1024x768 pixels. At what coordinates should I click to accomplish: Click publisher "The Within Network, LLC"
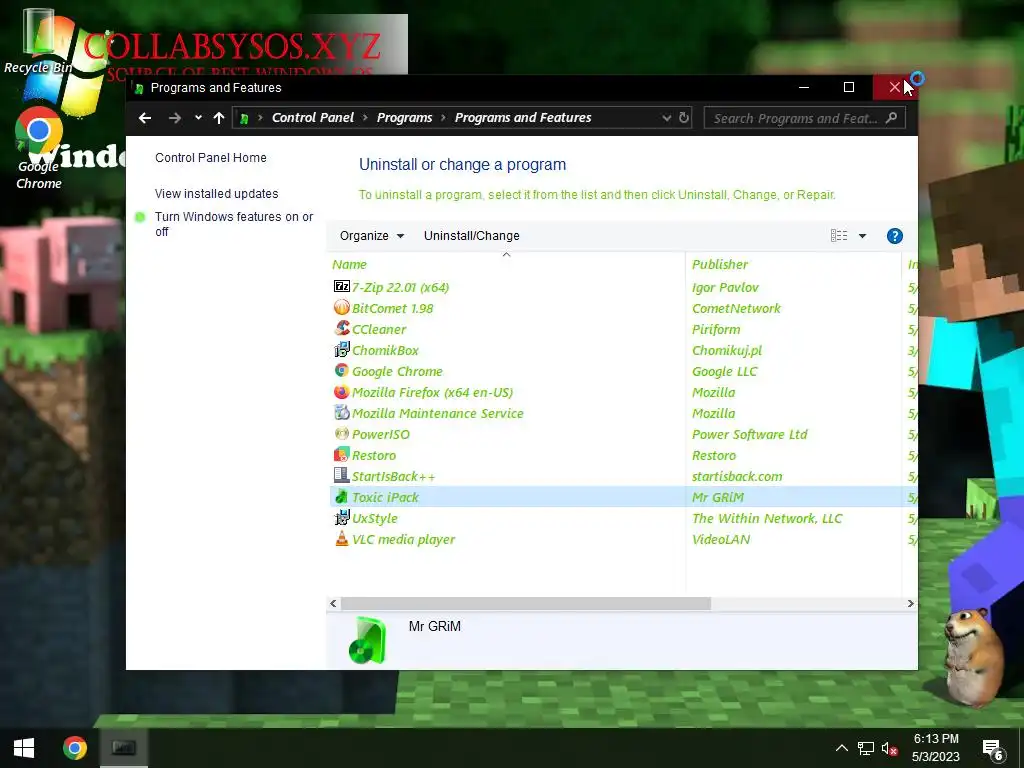pyautogui.click(x=767, y=518)
